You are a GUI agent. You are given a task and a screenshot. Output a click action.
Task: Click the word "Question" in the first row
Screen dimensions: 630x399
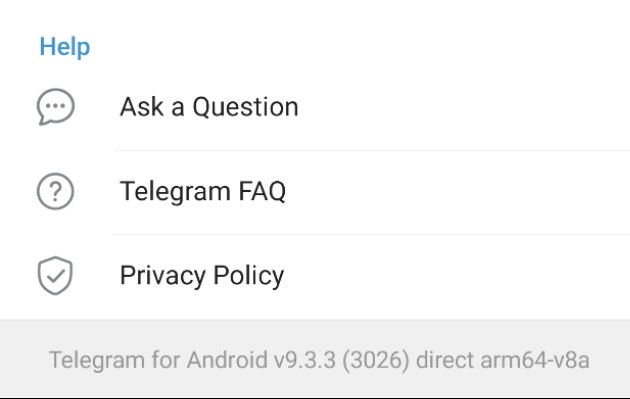coord(245,107)
